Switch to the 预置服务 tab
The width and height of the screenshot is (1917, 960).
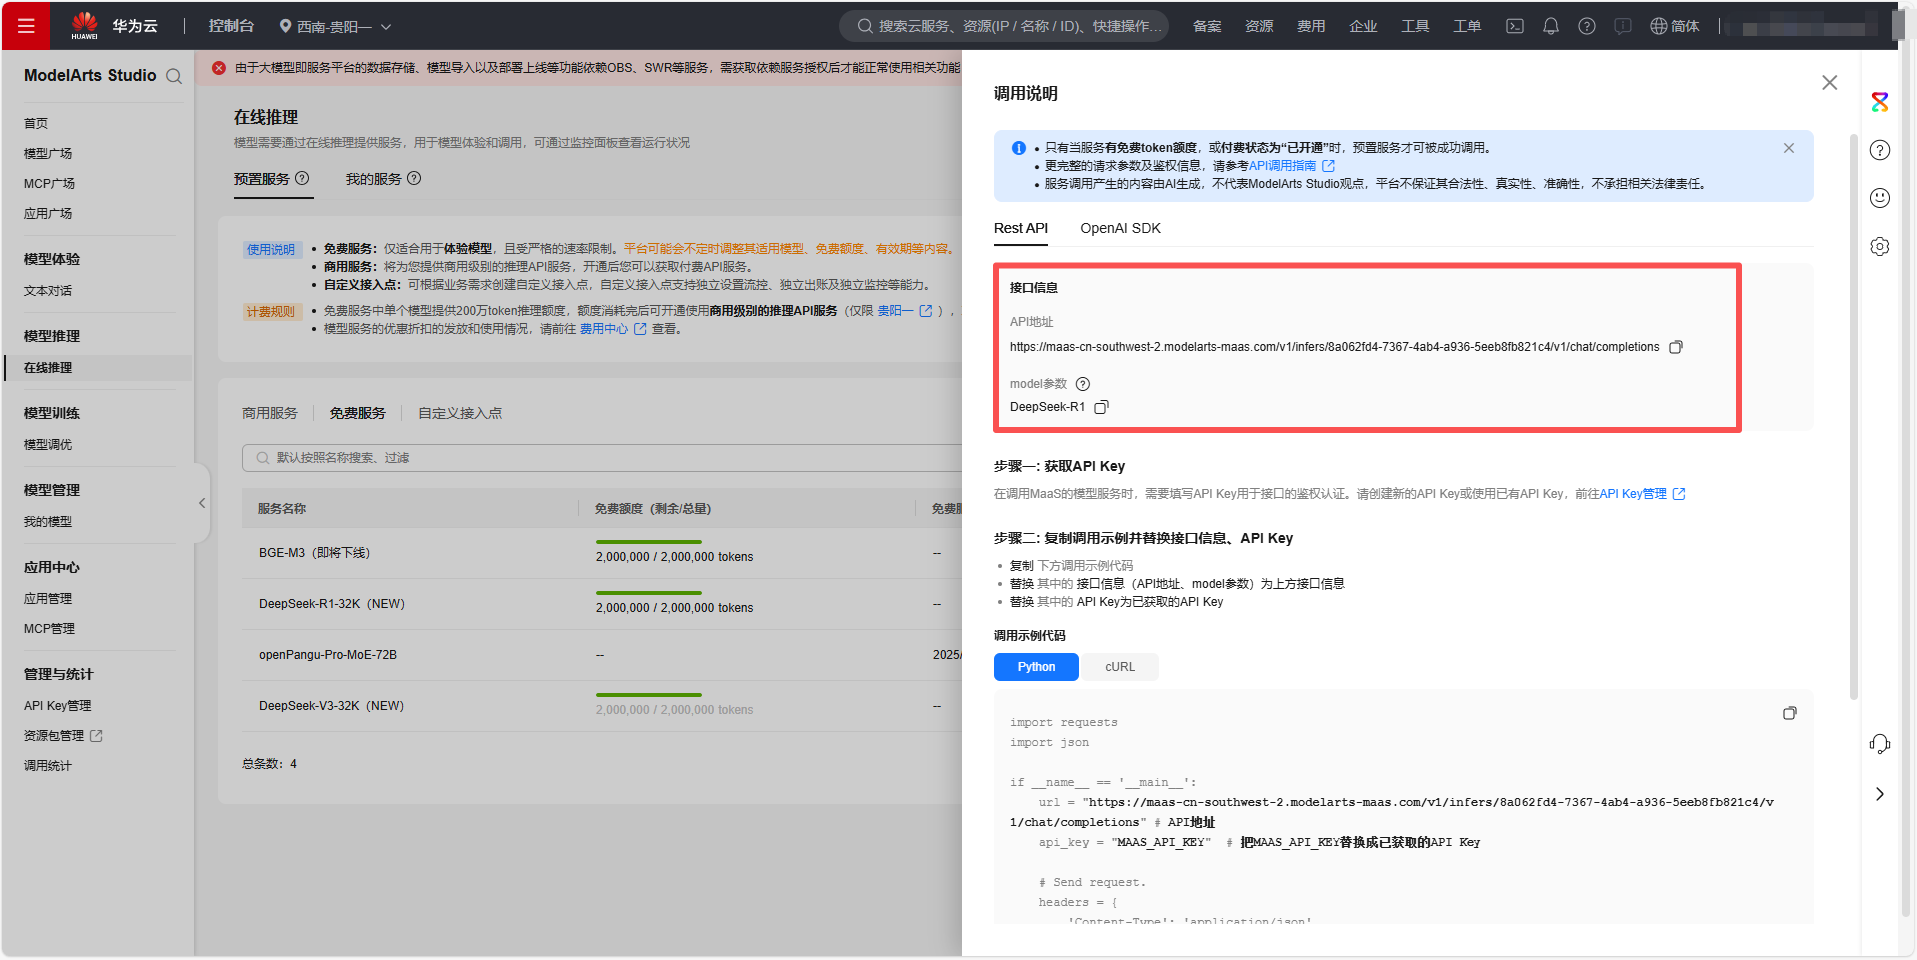pyautogui.click(x=261, y=179)
